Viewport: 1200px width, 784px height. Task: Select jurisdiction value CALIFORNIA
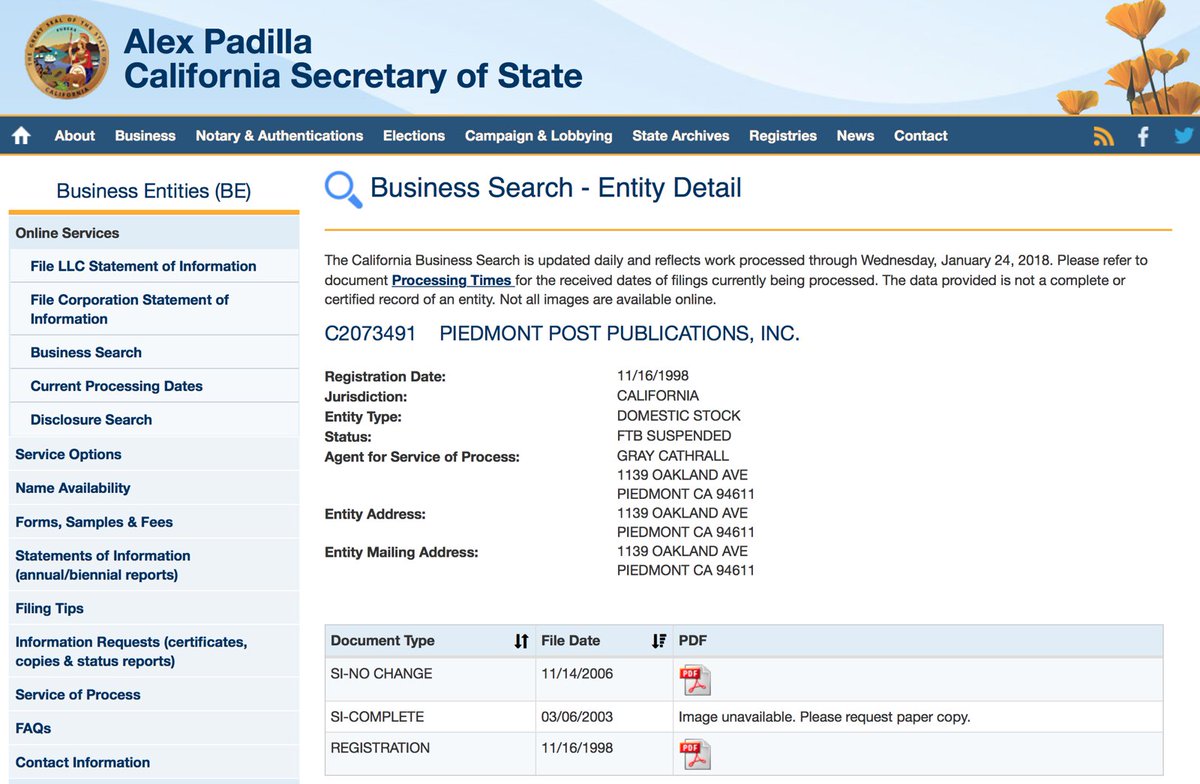(x=658, y=396)
